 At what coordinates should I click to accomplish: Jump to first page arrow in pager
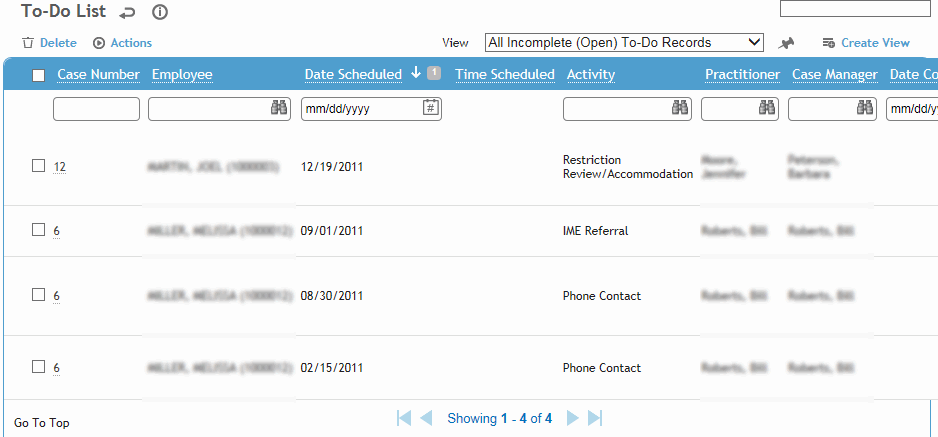[x=404, y=418]
